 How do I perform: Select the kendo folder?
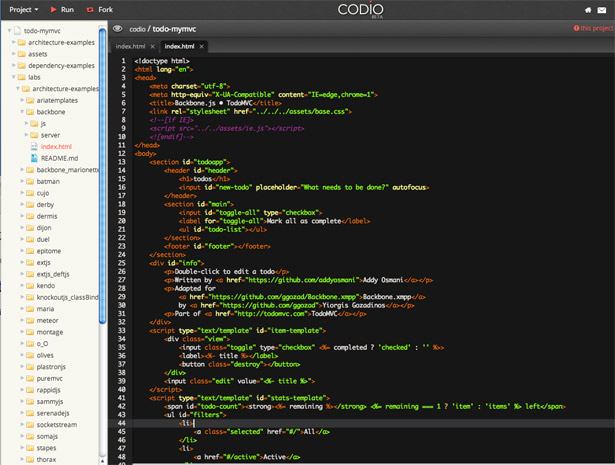pos(46,285)
